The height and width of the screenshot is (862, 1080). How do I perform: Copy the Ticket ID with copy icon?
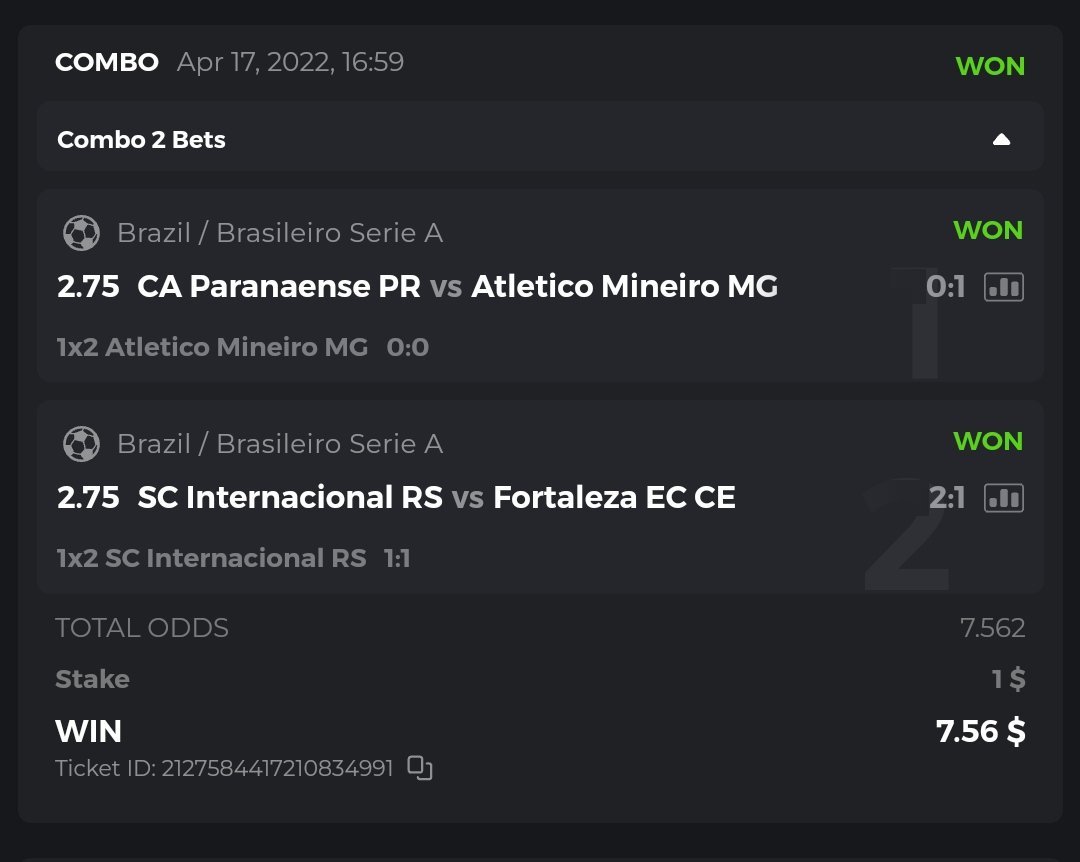[x=420, y=768]
